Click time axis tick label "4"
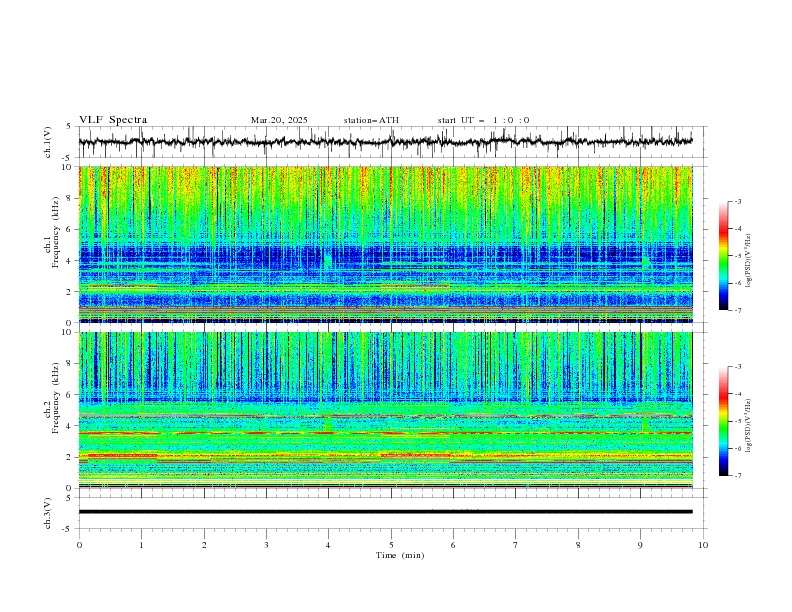The image size is (792, 612). (328, 545)
